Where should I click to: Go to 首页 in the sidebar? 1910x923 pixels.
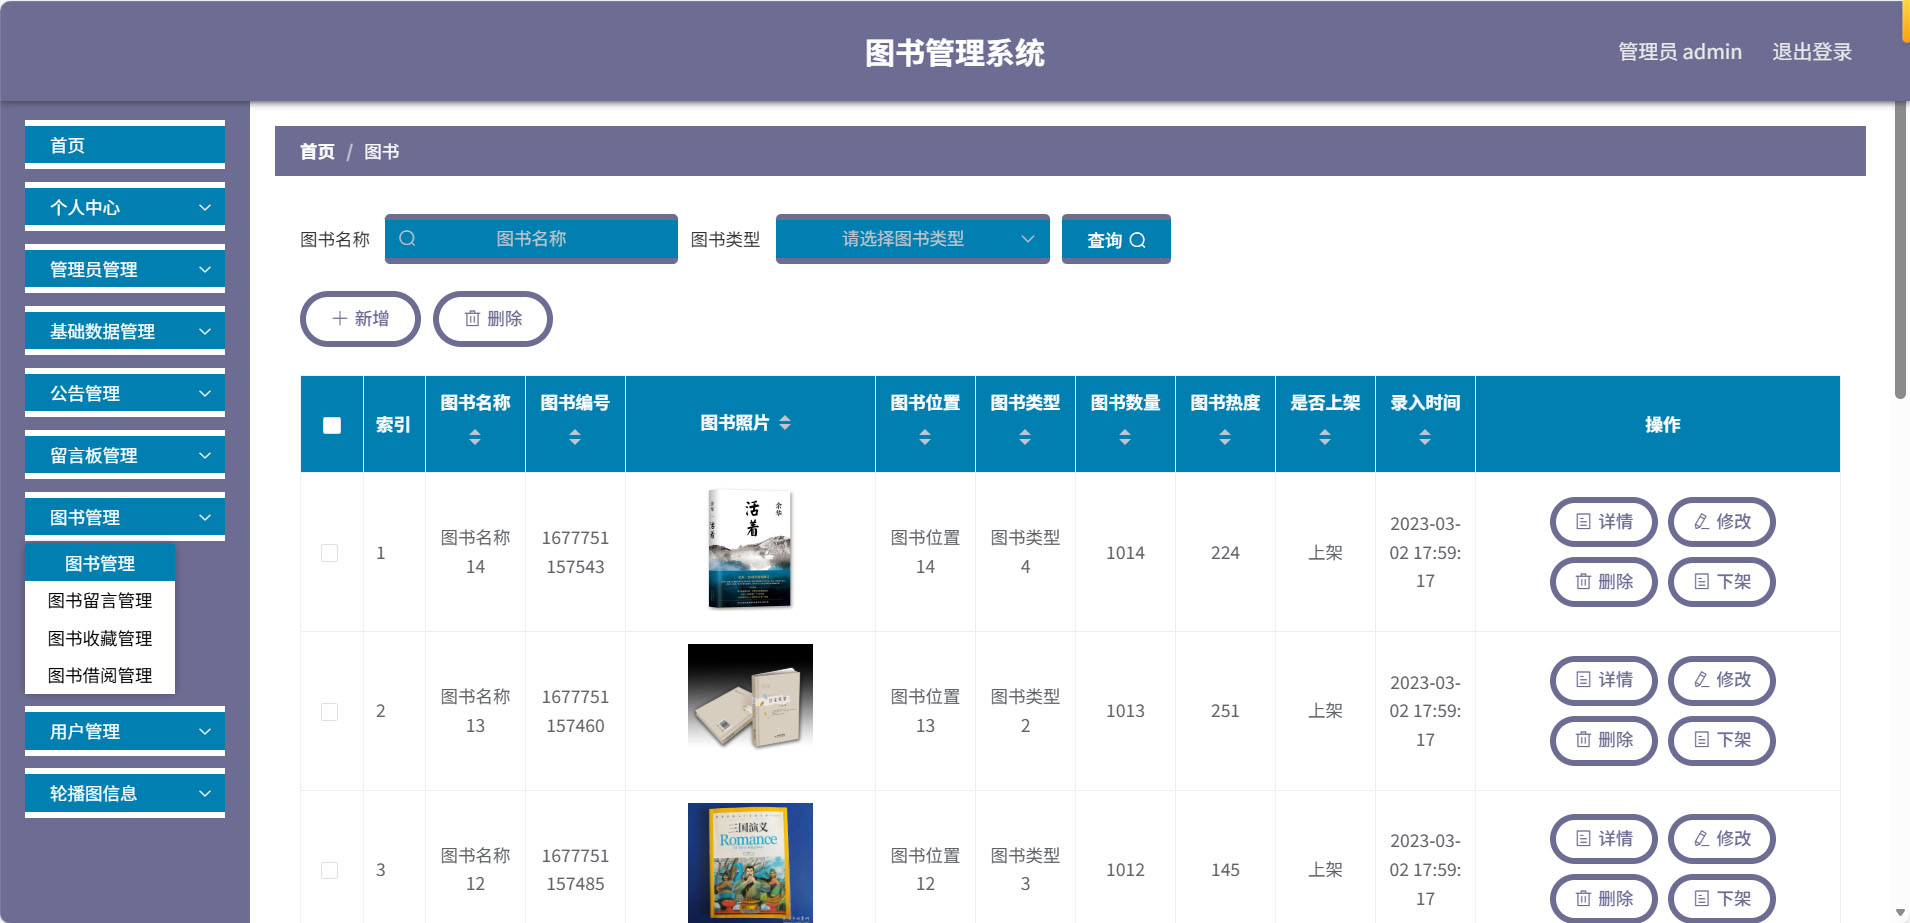(x=125, y=145)
